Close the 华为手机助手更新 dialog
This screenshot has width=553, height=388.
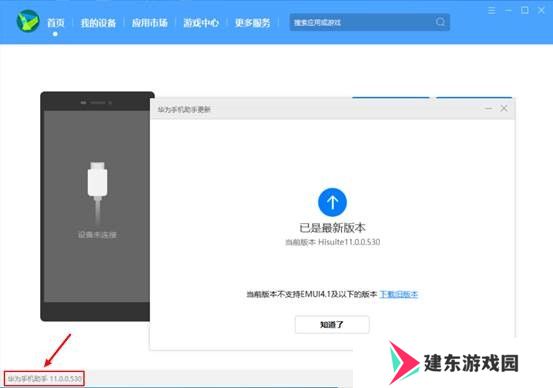[x=504, y=109]
